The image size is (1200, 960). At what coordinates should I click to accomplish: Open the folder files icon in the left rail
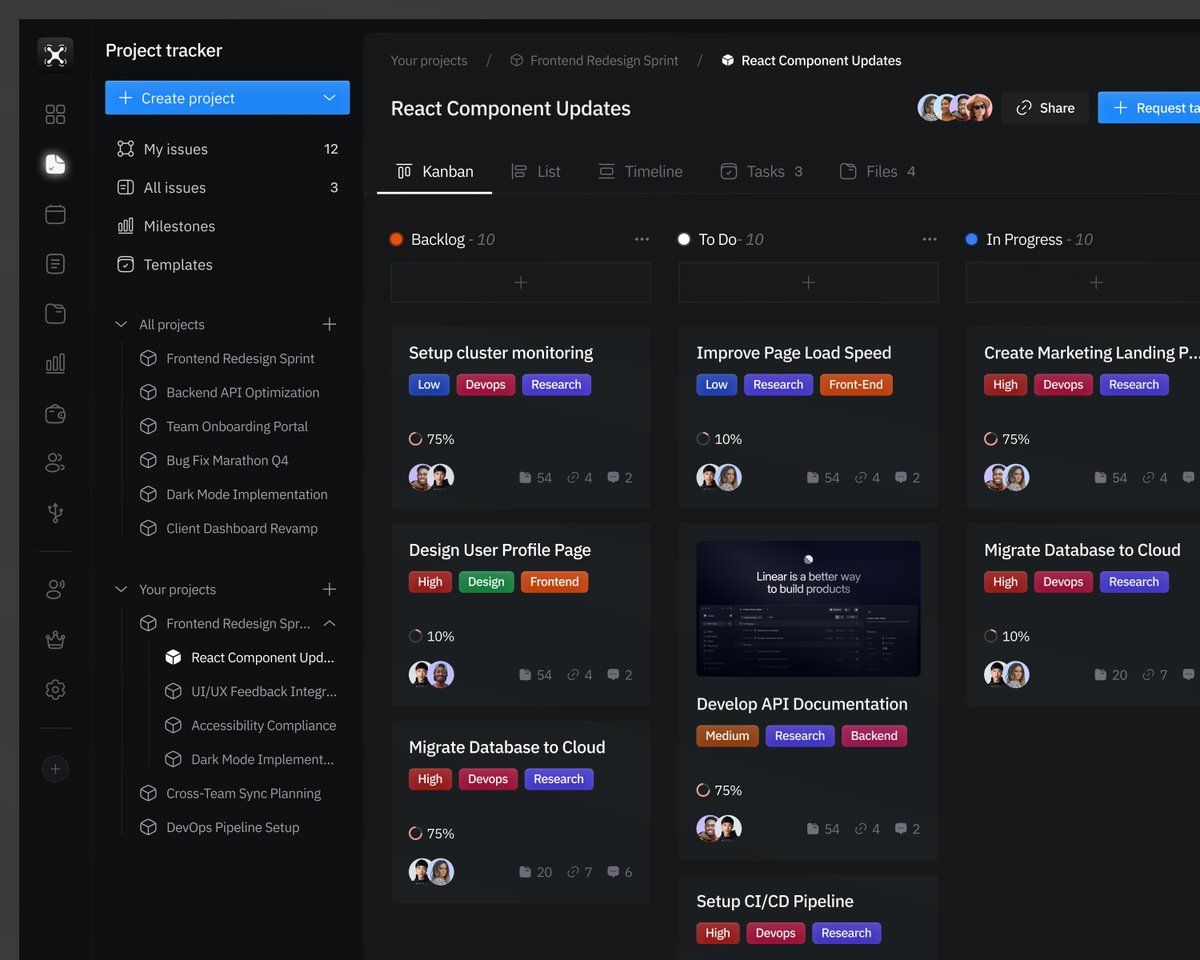pyautogui.click(x=55, y=314)
